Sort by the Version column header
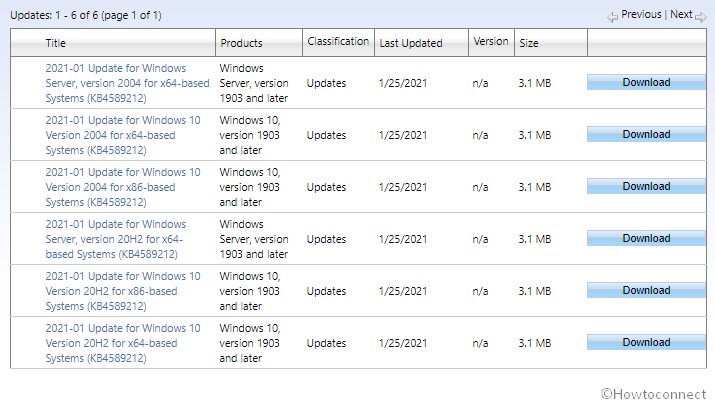The image size is (715, 408). 491,43
